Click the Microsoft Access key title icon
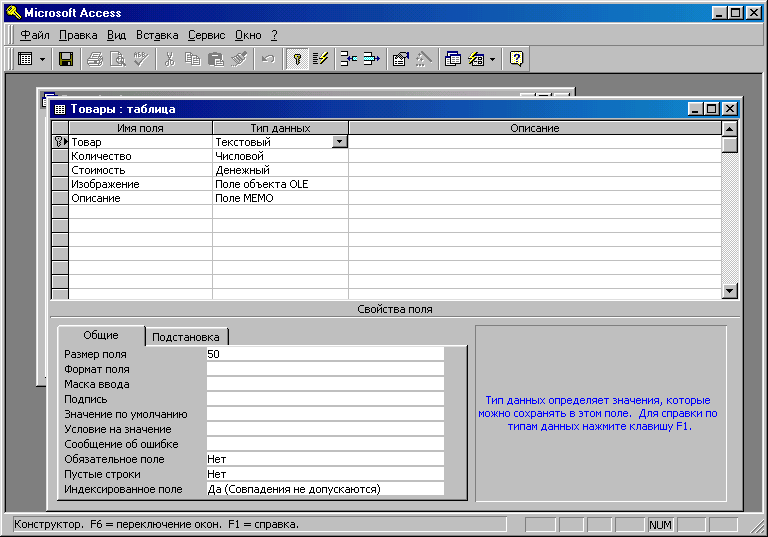Viewport: 768px width, 537px height. click(13, 13)
